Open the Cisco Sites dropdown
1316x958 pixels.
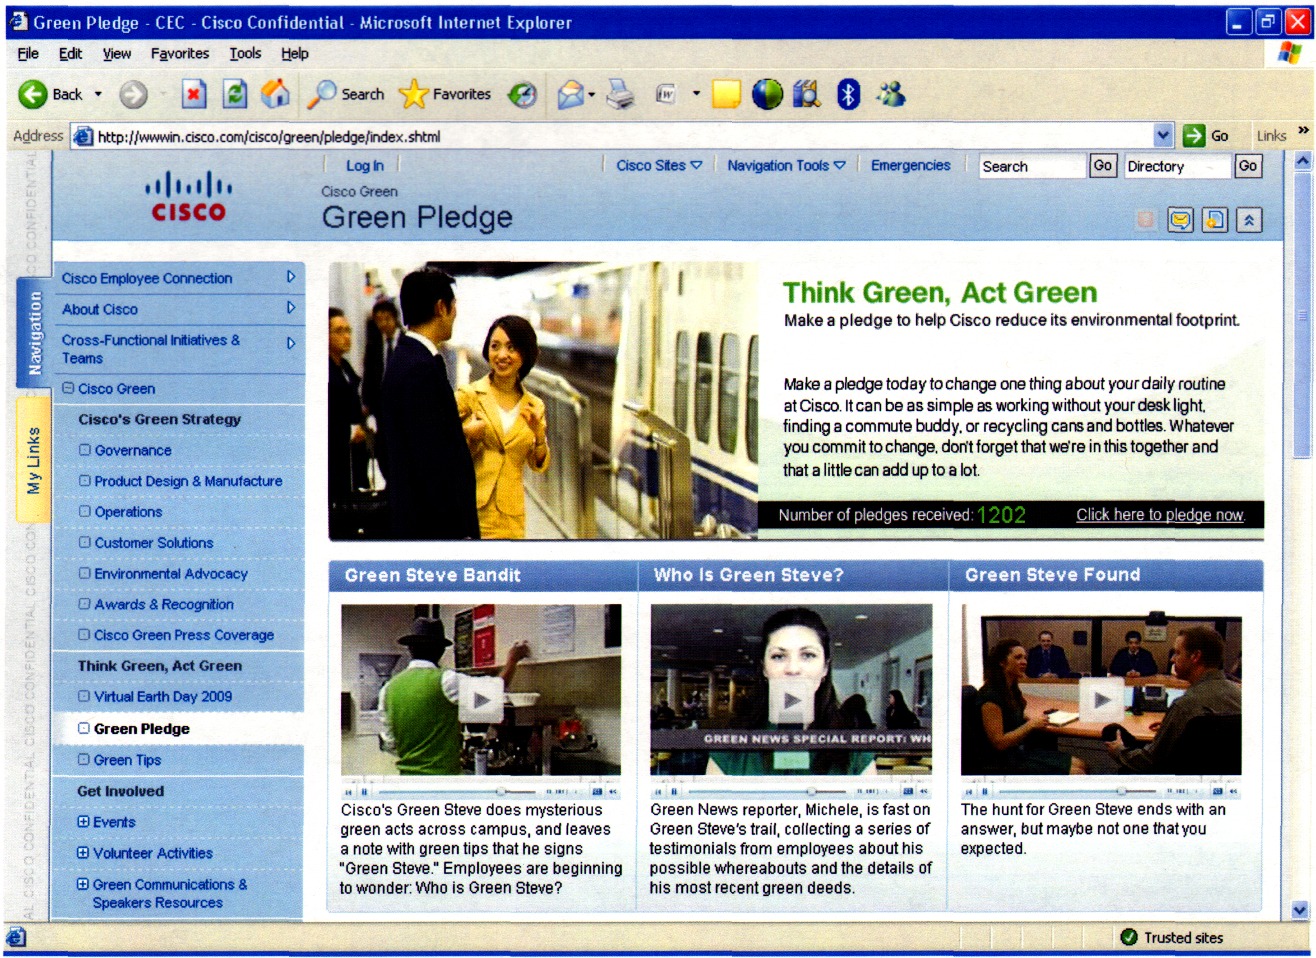pyautogui.click(x=659, y=166)
